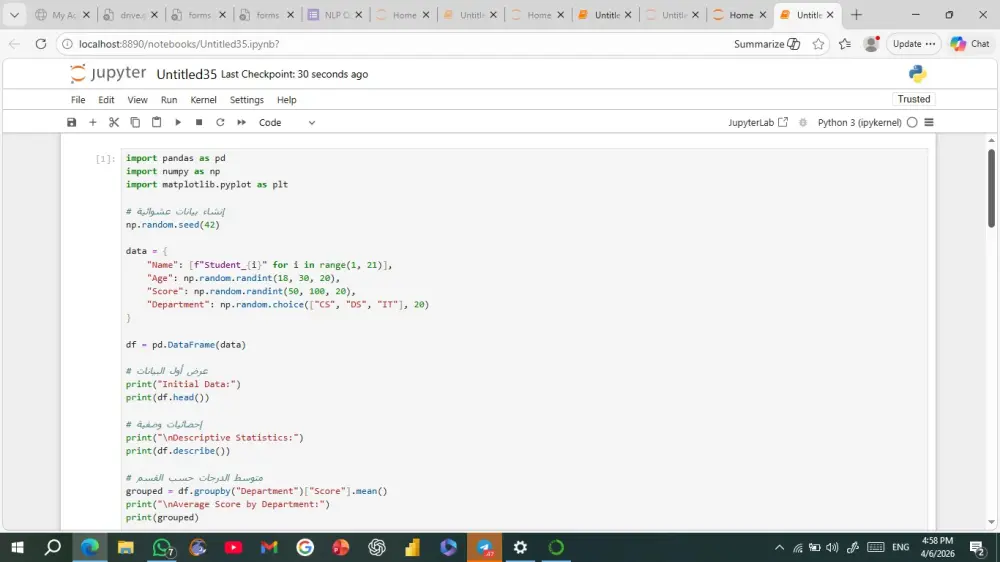Click the Last Checkpoint status text
Viewport: 1000px width, 562px height.
pyautogui.click(x=294, y=74)
